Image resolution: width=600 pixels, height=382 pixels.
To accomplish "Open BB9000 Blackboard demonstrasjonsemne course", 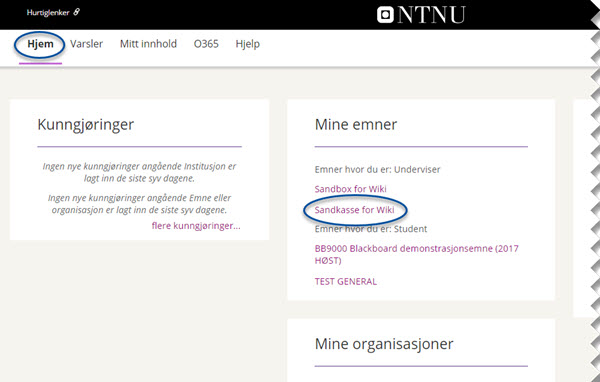I will coord(416,255).
